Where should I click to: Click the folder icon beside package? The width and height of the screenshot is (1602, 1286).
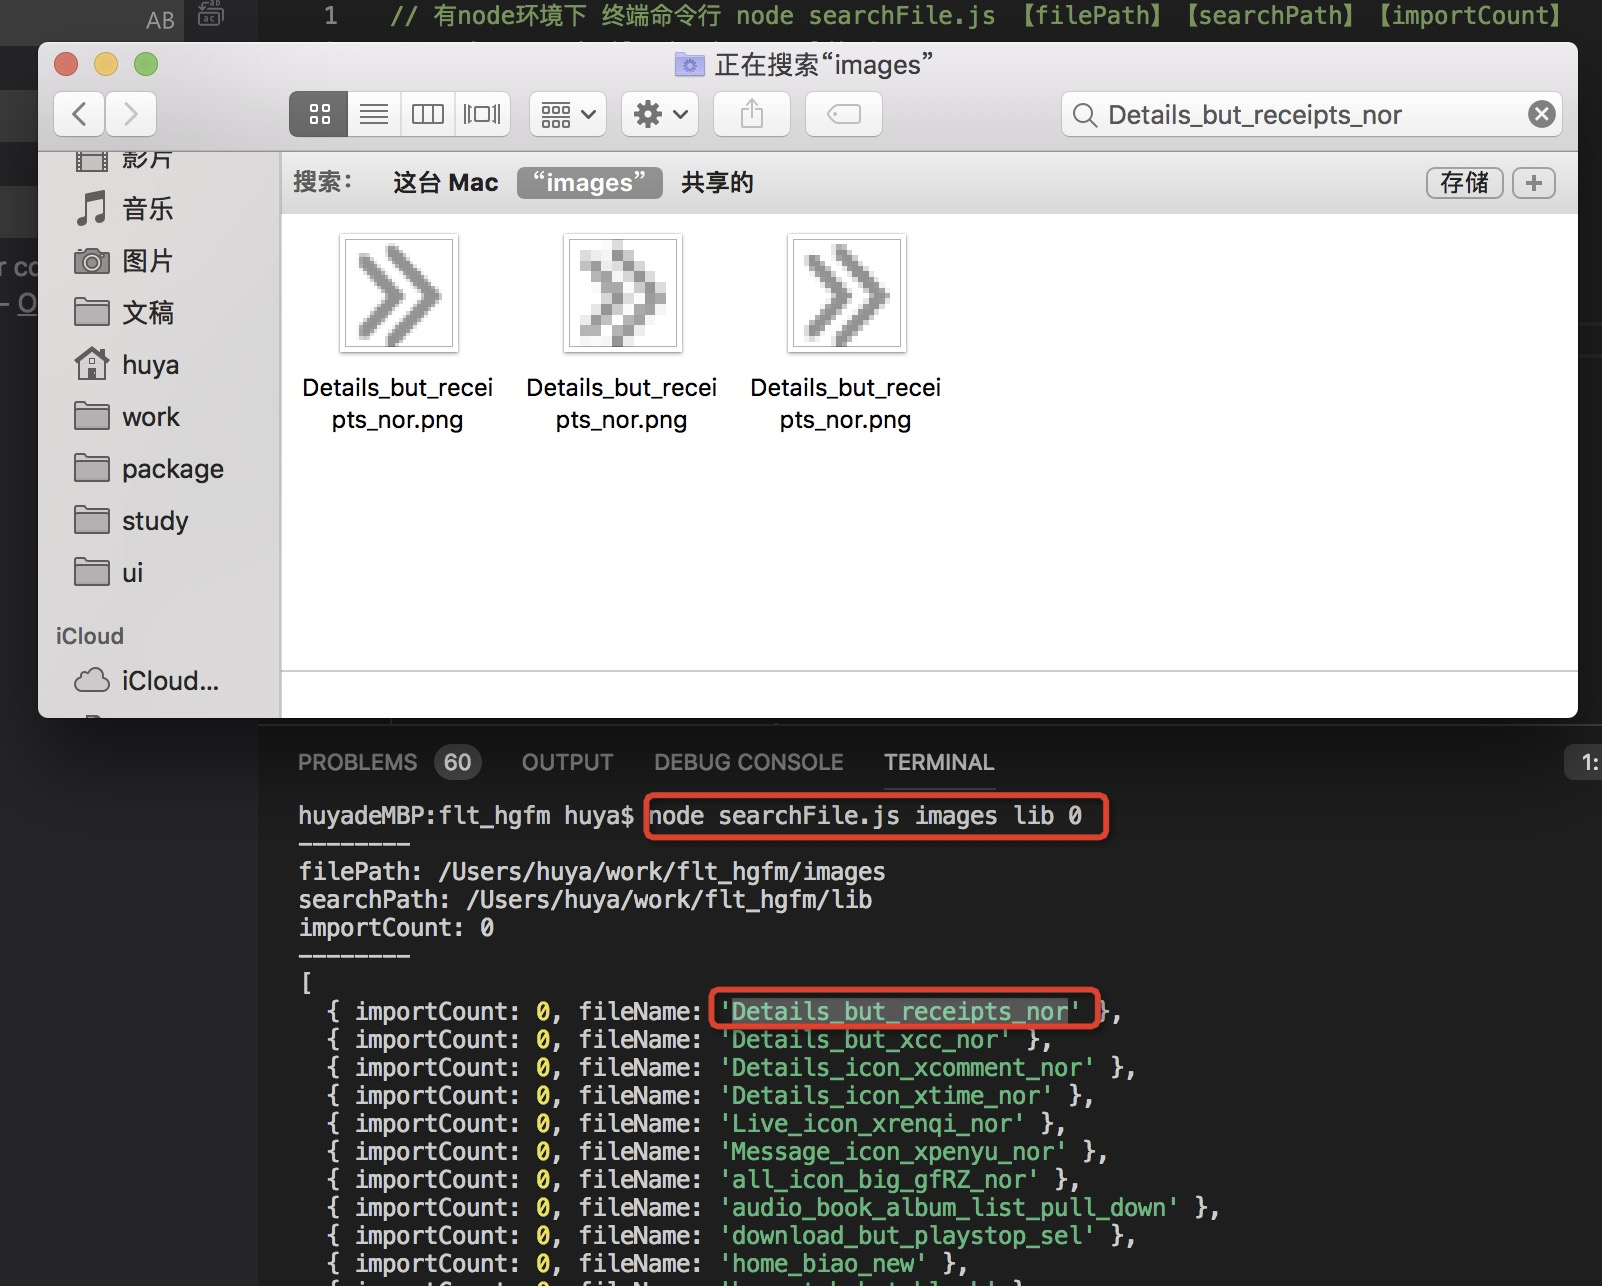click(92, 468)
